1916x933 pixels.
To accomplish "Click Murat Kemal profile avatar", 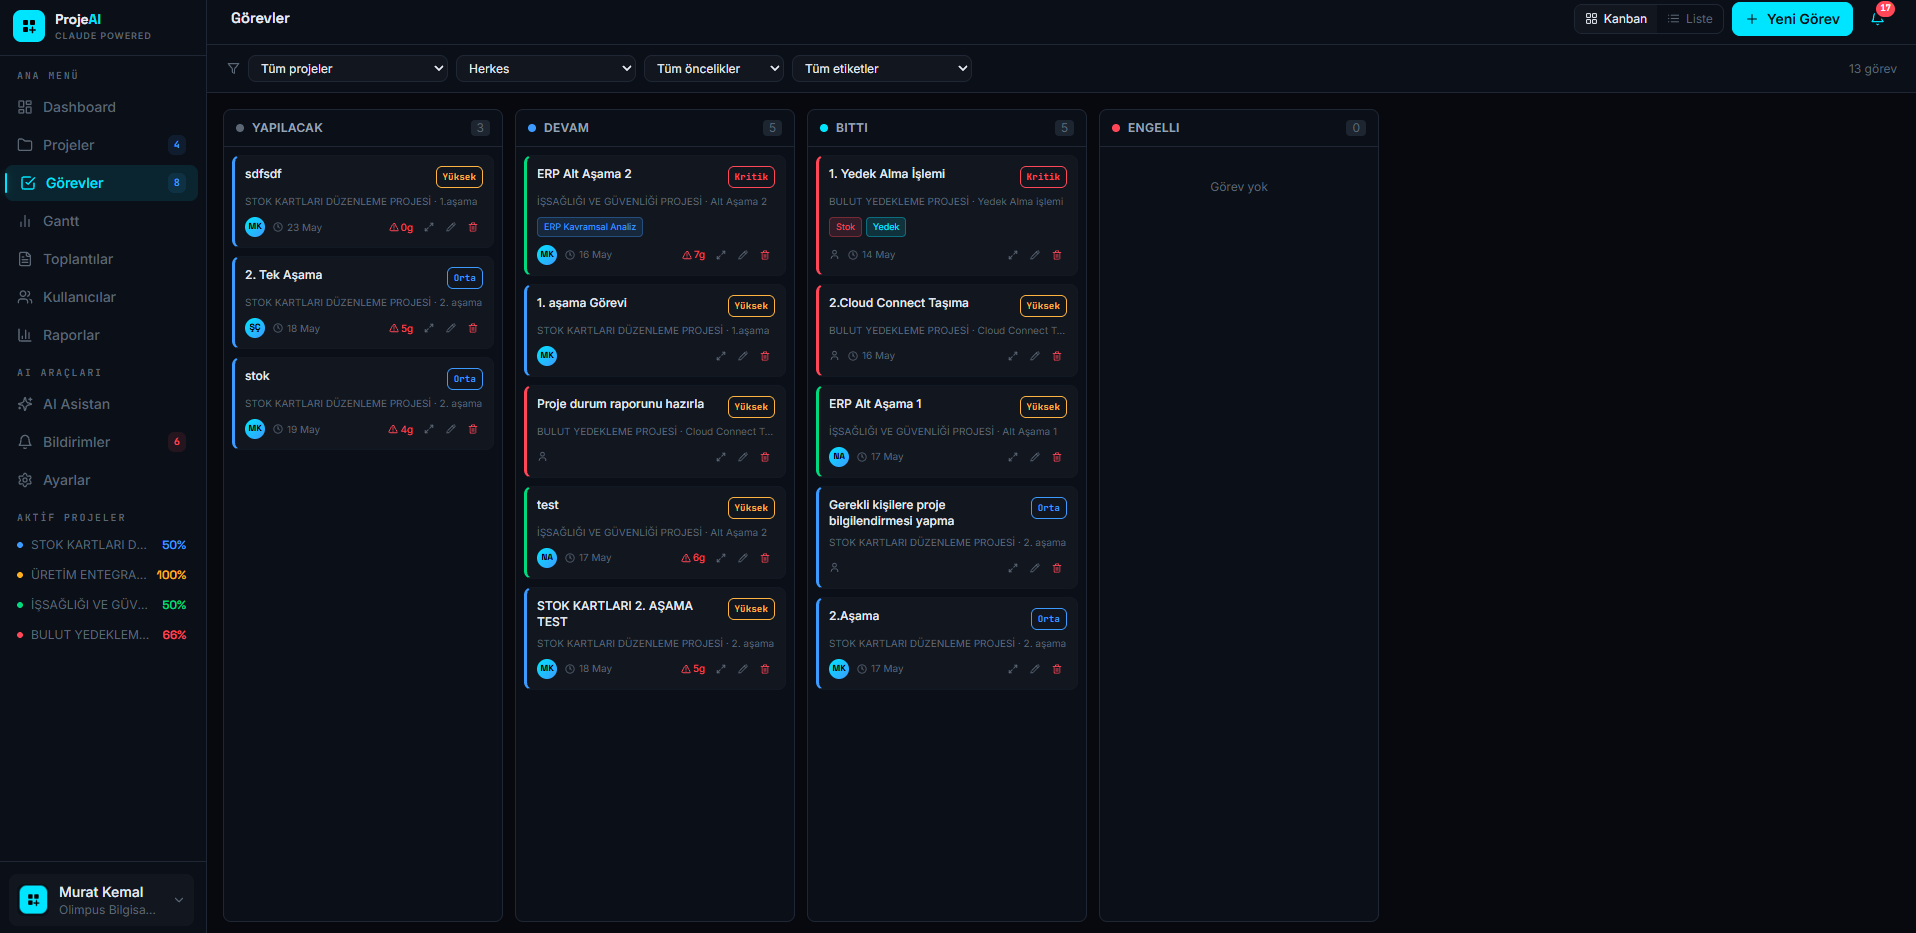I will 34,900.
